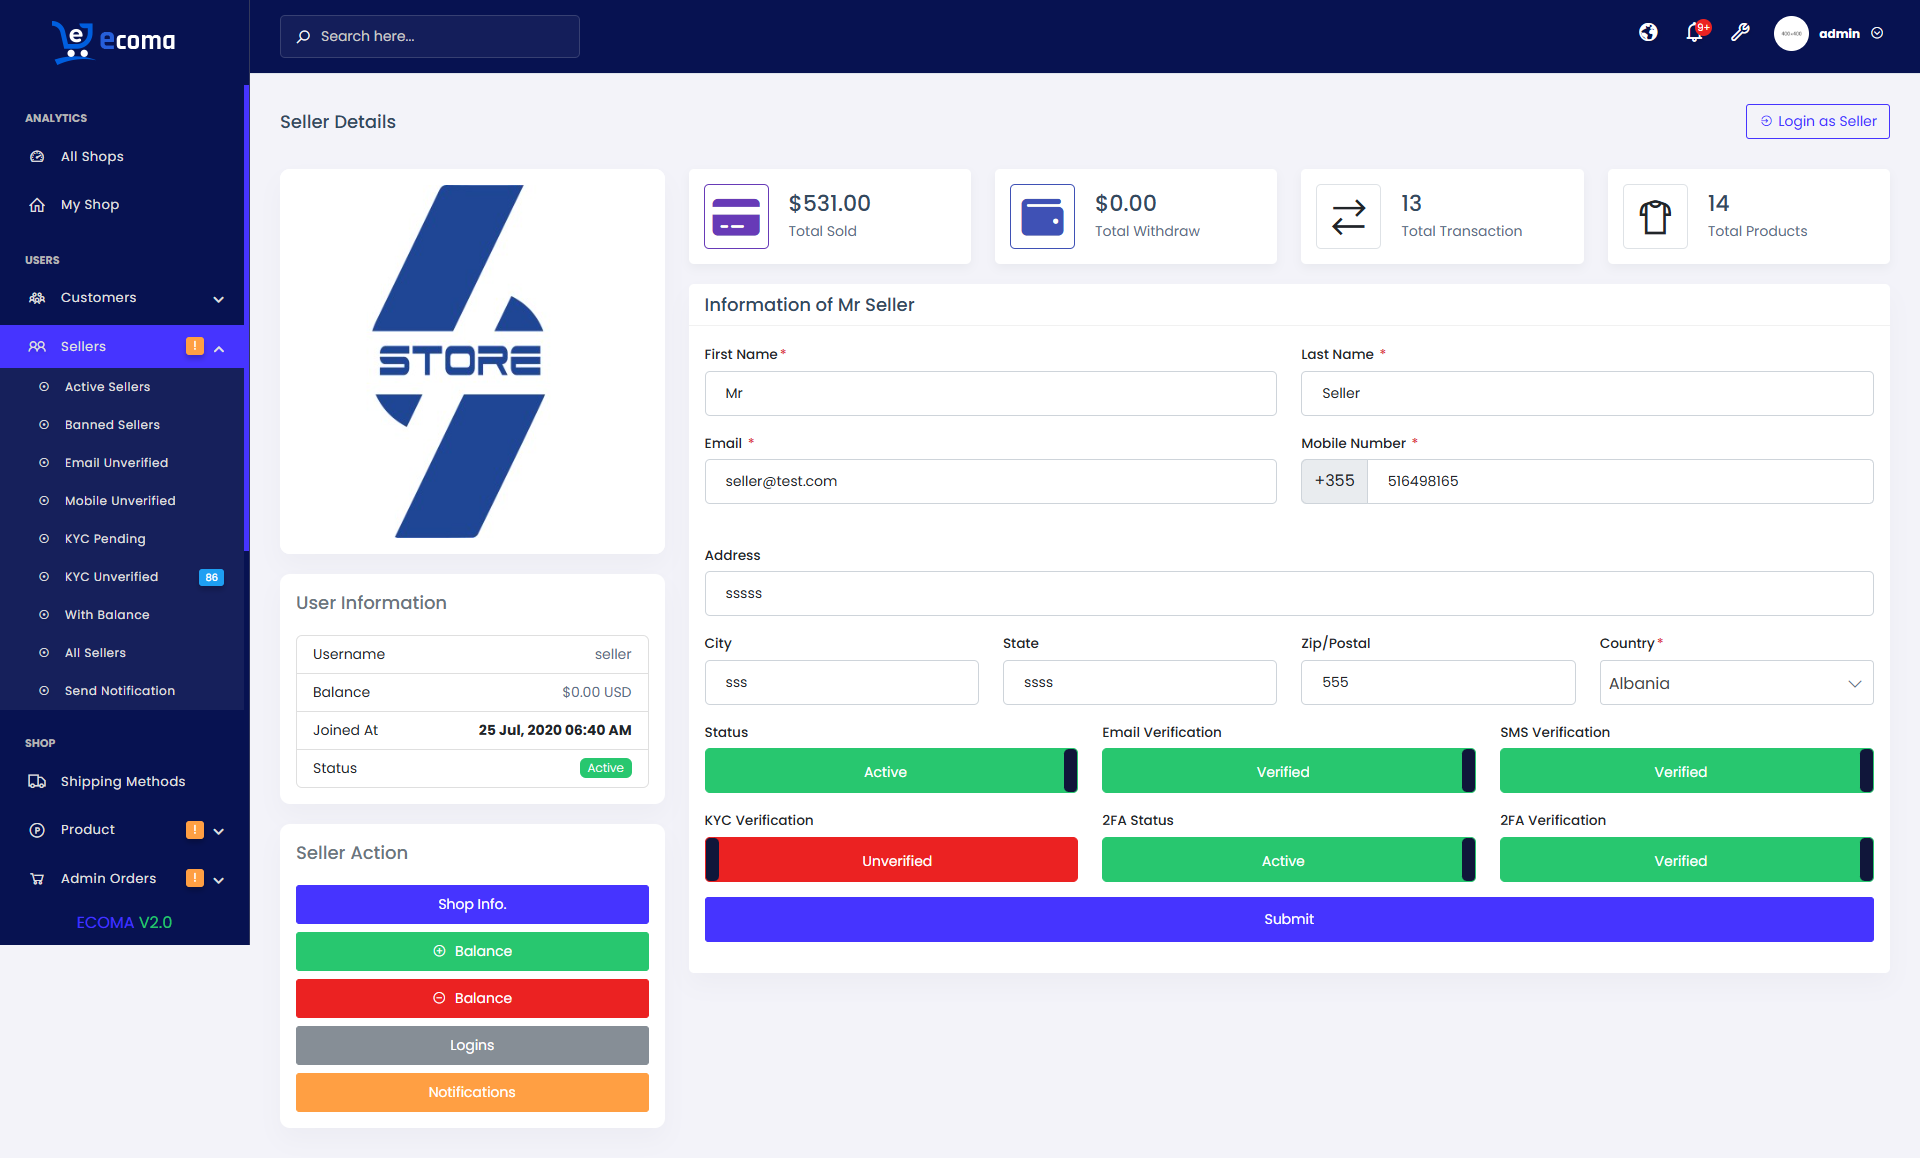Click the wrench settings icon
Image resolution: width=1920 pixels, height=1158 pixels.
1740,33
